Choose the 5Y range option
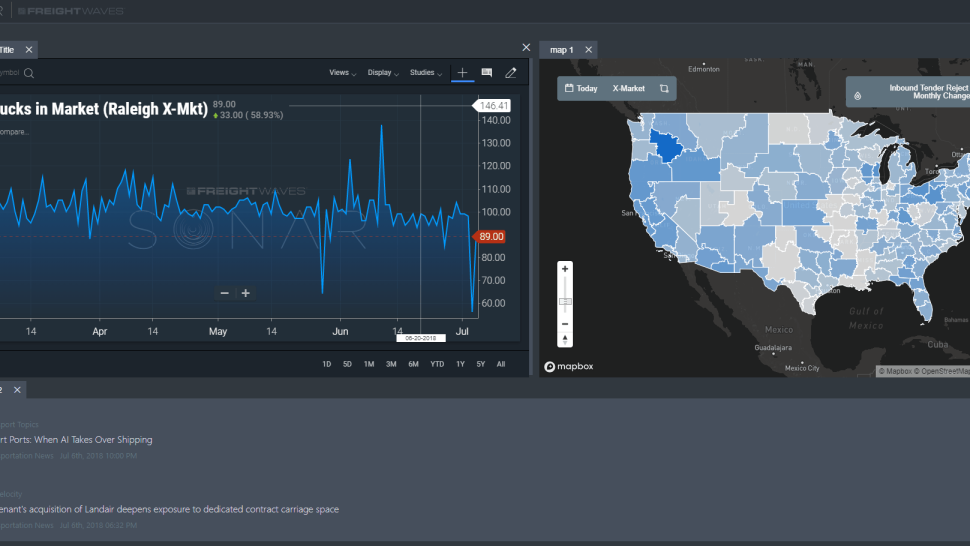The image size is (970, 546). (481, 364)
